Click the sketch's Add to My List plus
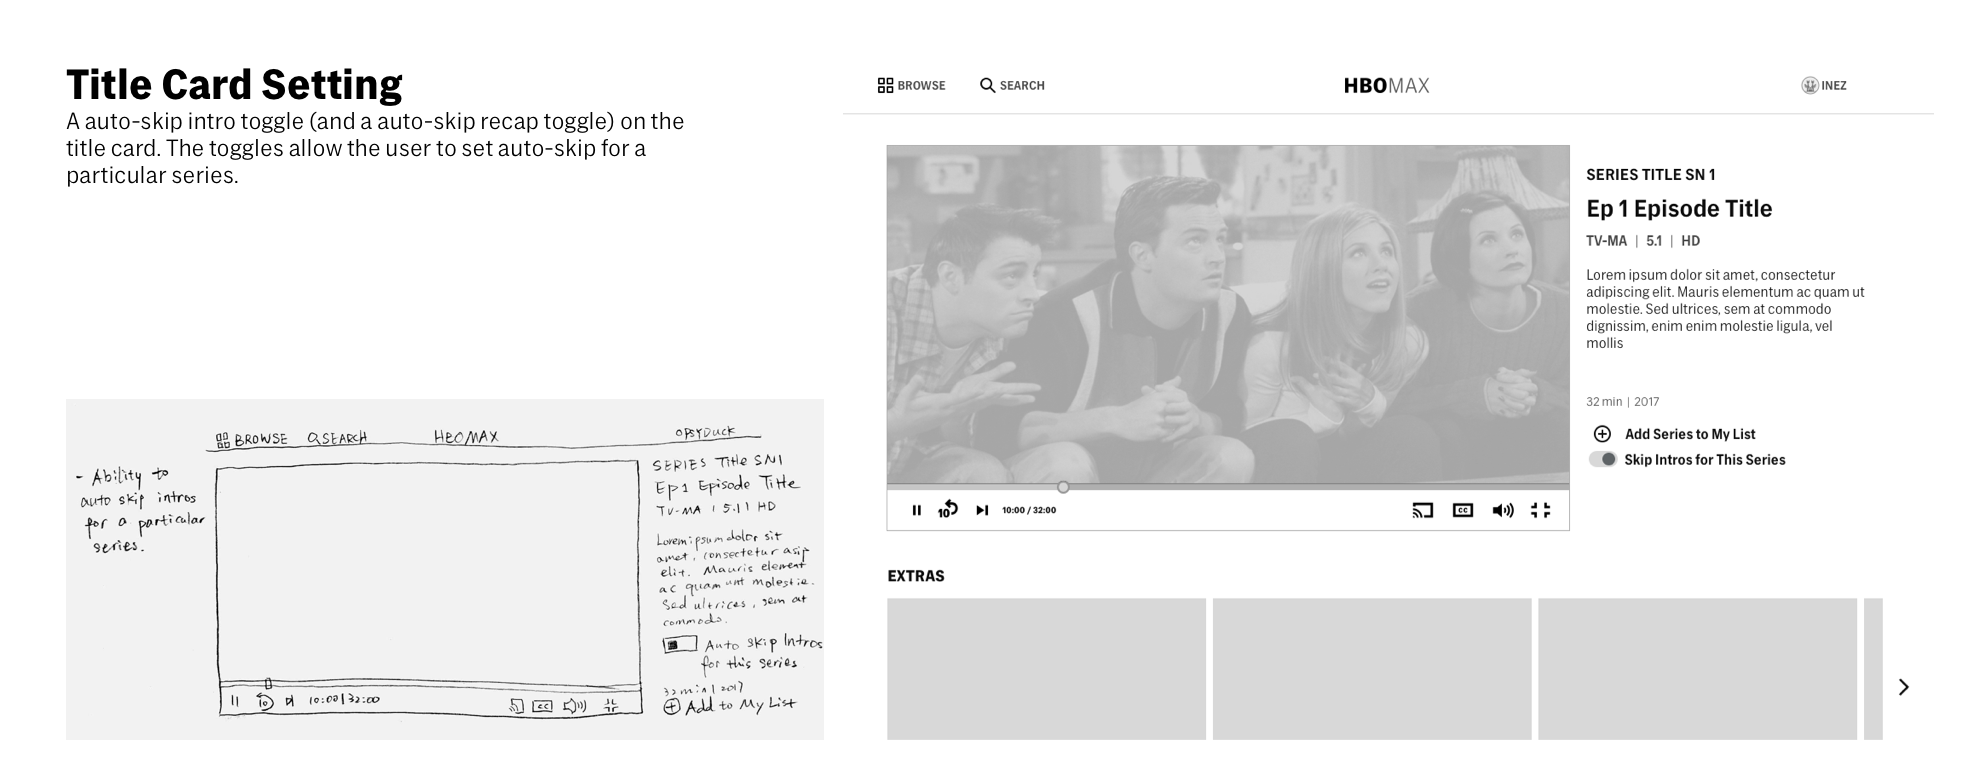The height and width of the screenshot is (780, 1980). pos(672,707)
